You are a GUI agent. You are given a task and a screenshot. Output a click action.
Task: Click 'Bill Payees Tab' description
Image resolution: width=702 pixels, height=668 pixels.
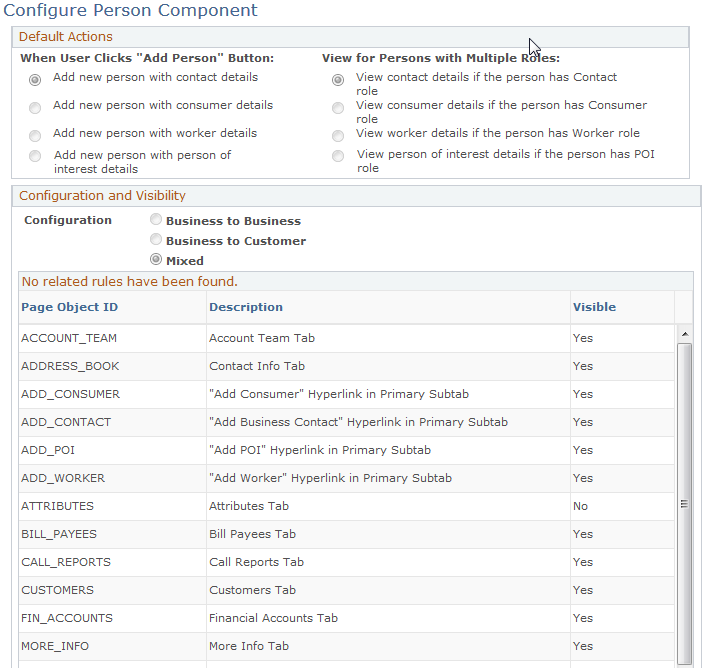[x=253, y=534]
